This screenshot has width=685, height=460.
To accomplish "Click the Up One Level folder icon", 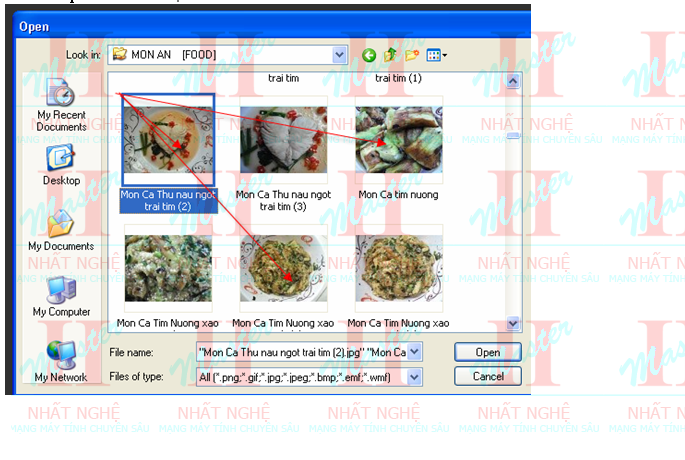I will click(x=390, y=55).
